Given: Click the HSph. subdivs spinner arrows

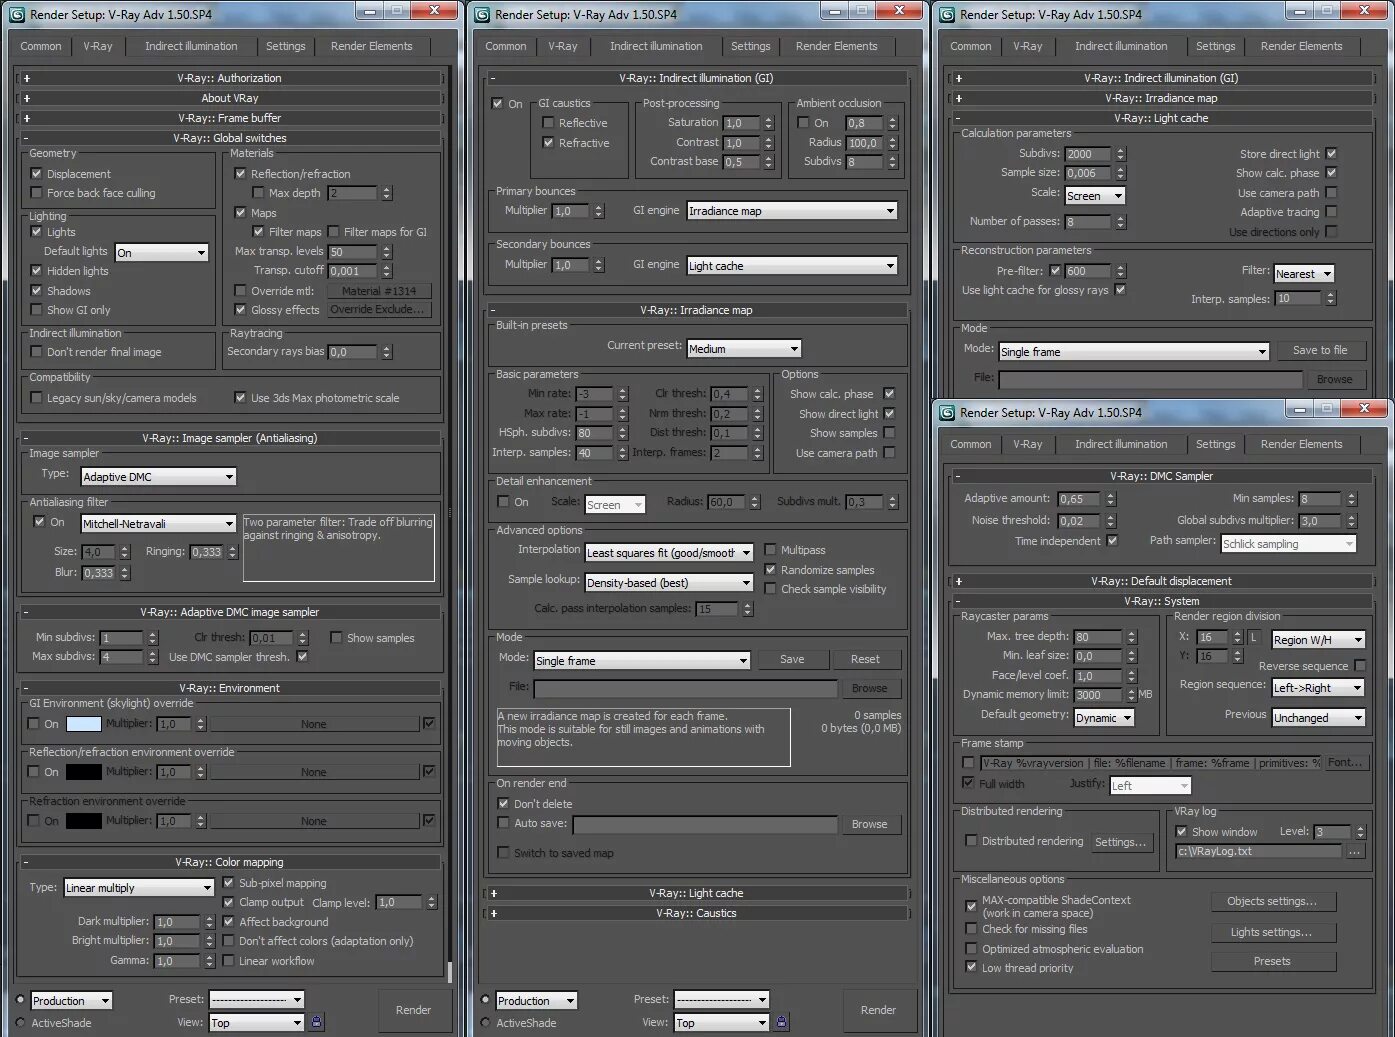Looking at the screenshot, I should pyautogui.click(x=622, y=433).
